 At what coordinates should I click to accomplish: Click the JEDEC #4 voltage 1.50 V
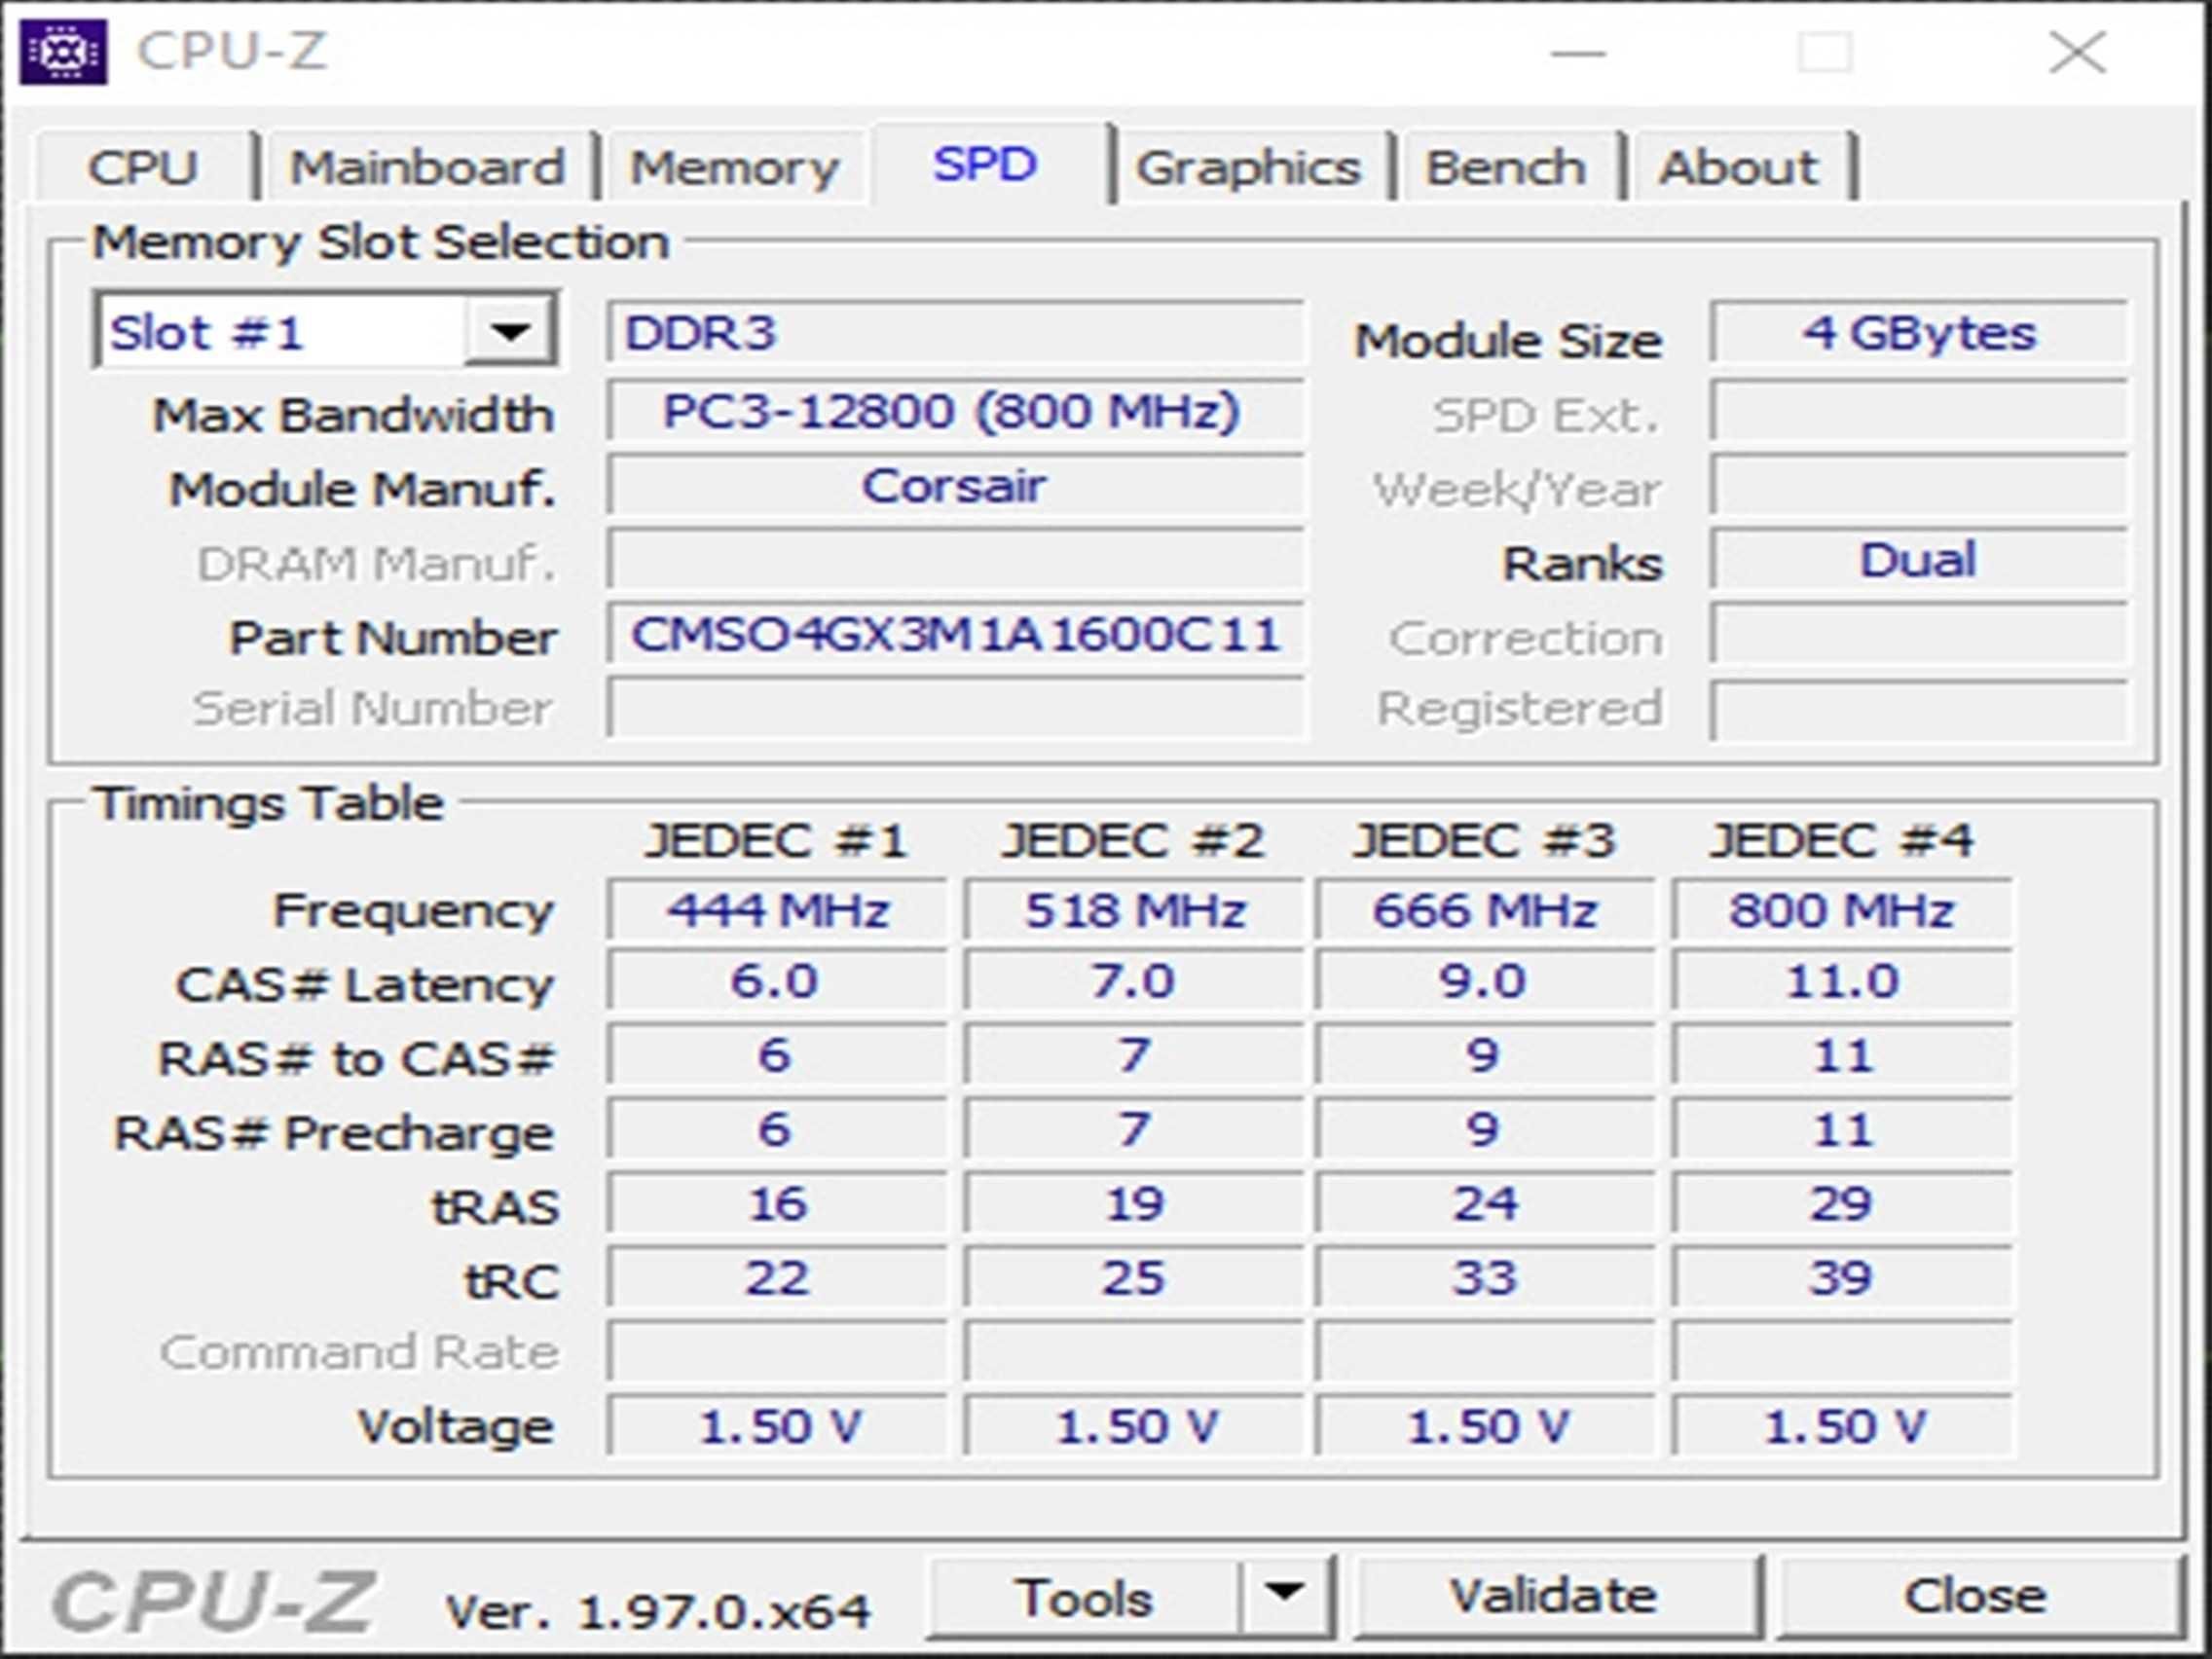1842,1426
